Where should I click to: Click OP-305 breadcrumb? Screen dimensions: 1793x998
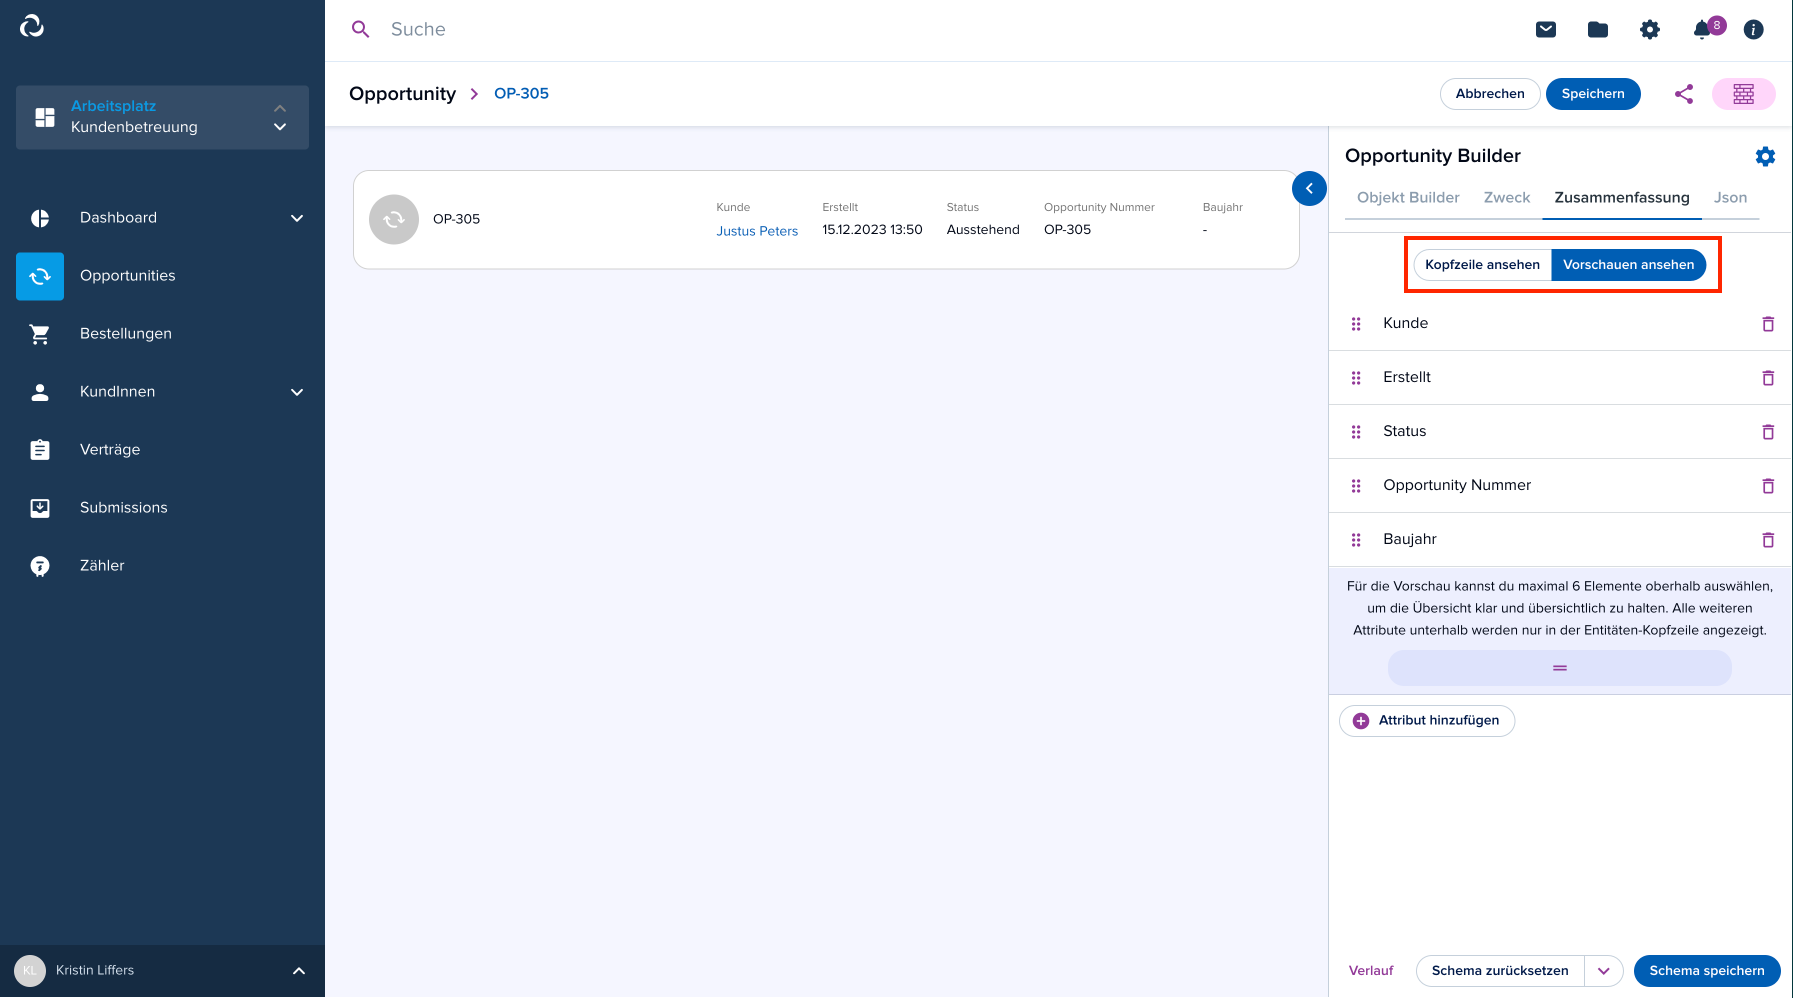tap(521, 94)
